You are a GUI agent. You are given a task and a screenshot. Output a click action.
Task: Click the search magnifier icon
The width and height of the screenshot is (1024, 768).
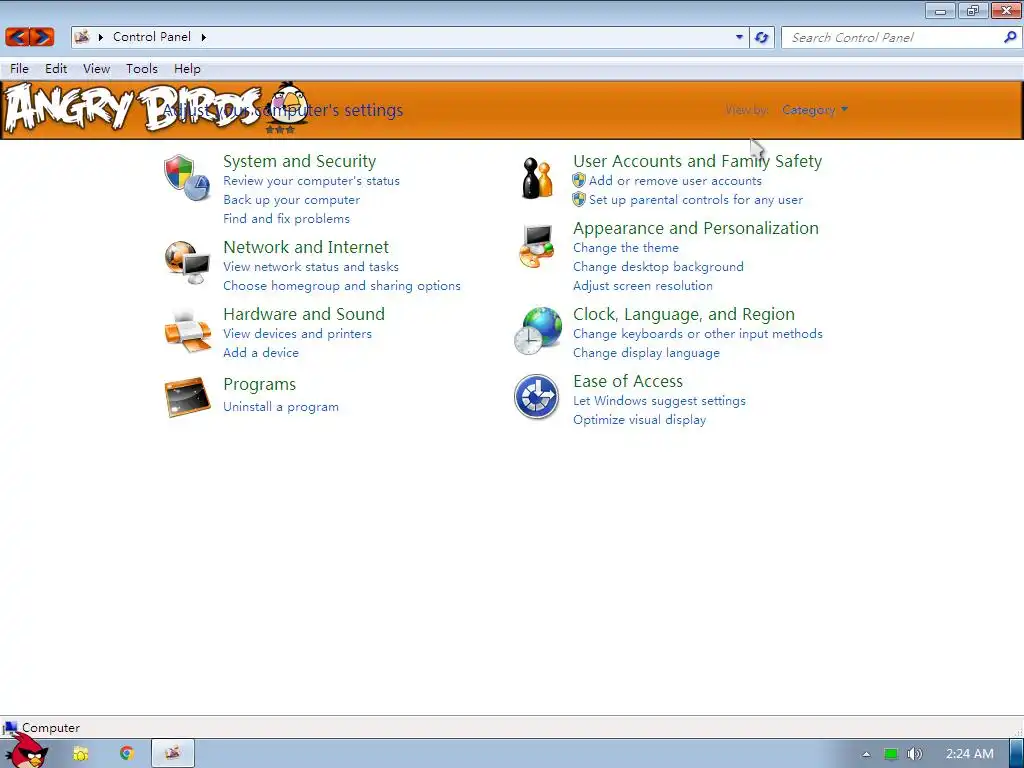point(1010,37)
